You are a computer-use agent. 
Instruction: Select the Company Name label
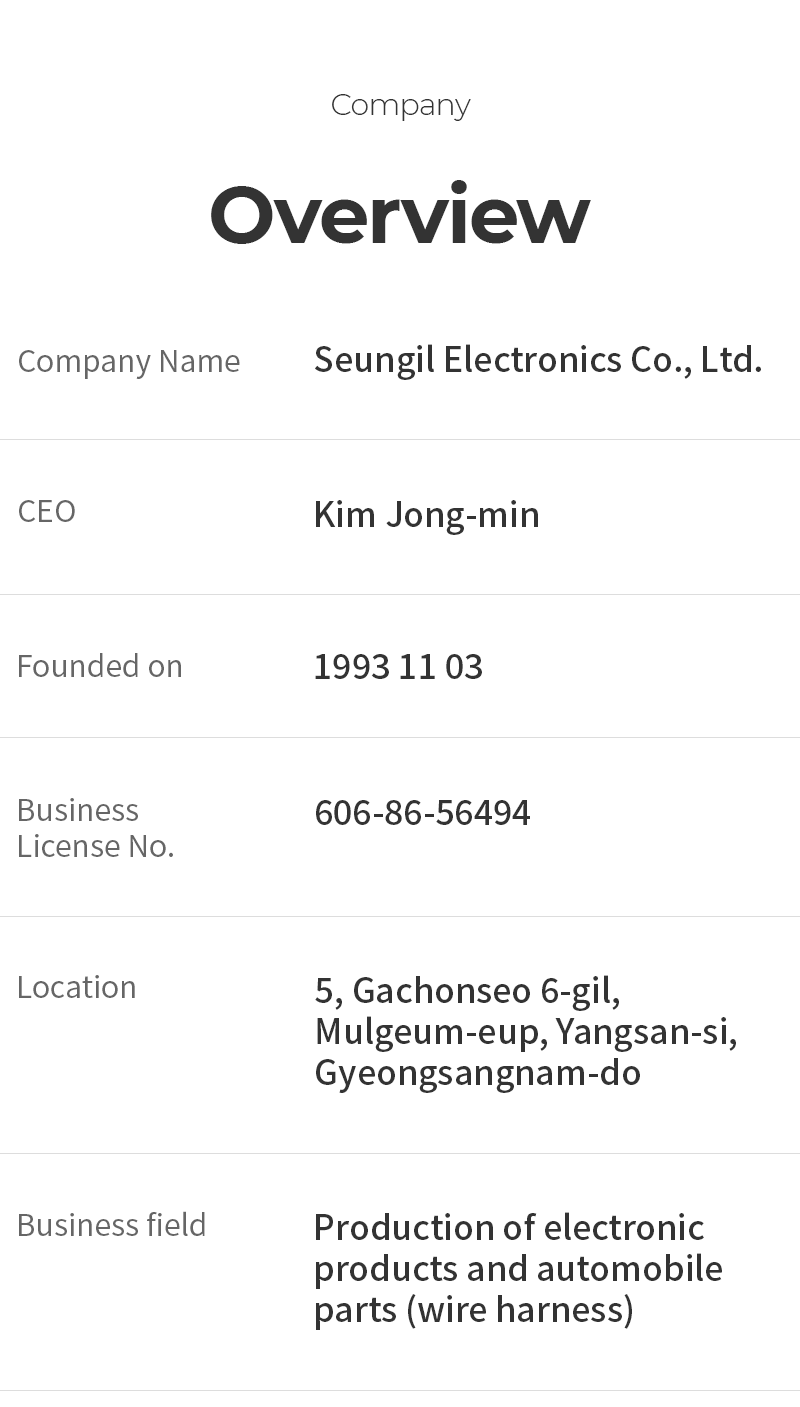pyautogui.click(x=129, y=361)
